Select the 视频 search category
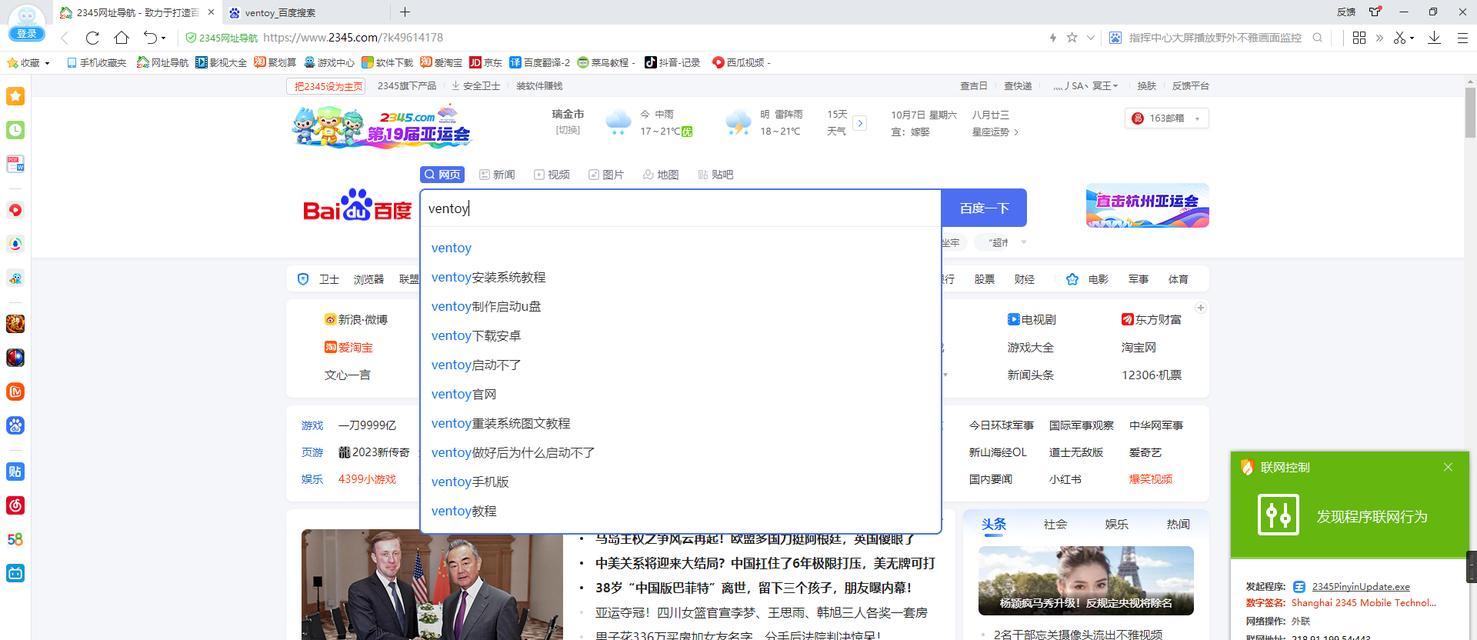1477x640 pixels. [552, 175]
